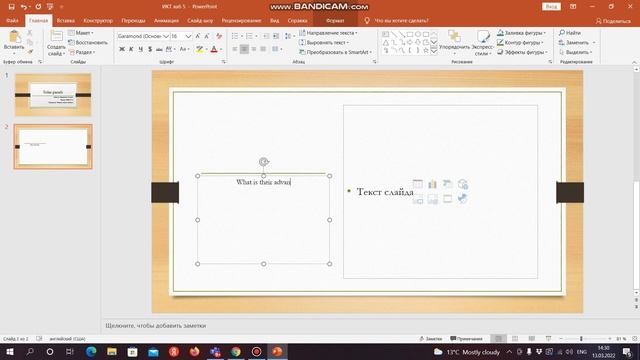This screenshot has height=360, width=640.
Task: Open the Section (Раздел) dropdown
Action: pyautogui.click(x=82, y=52)
